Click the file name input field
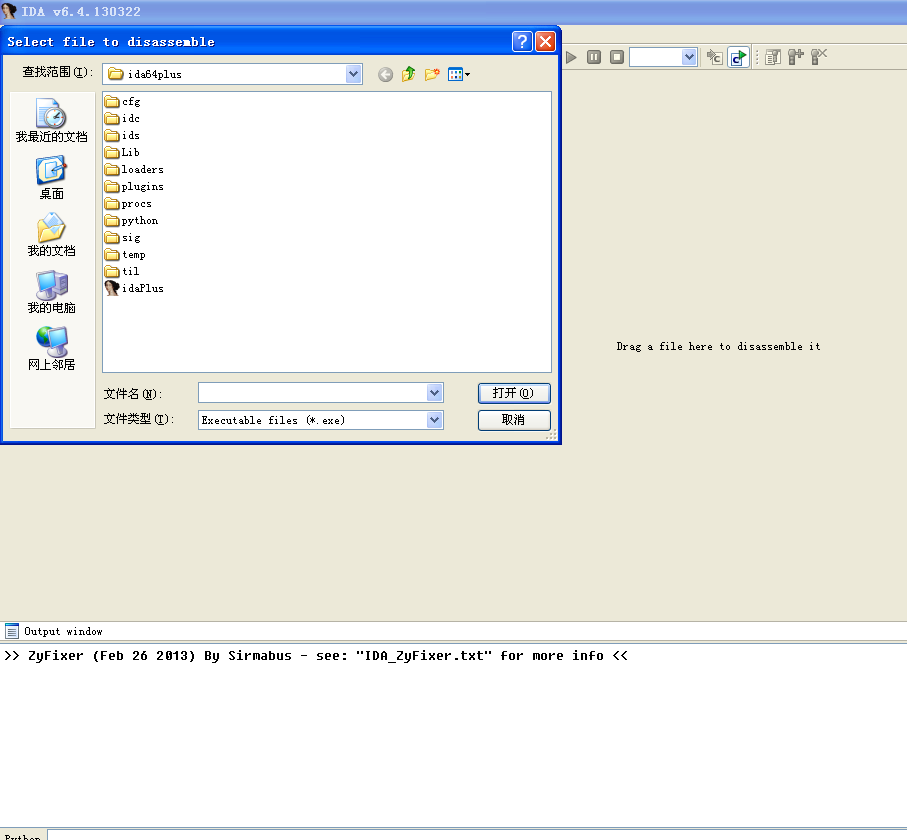The height and width of the screenshot is (840, 907). [312, 393]
